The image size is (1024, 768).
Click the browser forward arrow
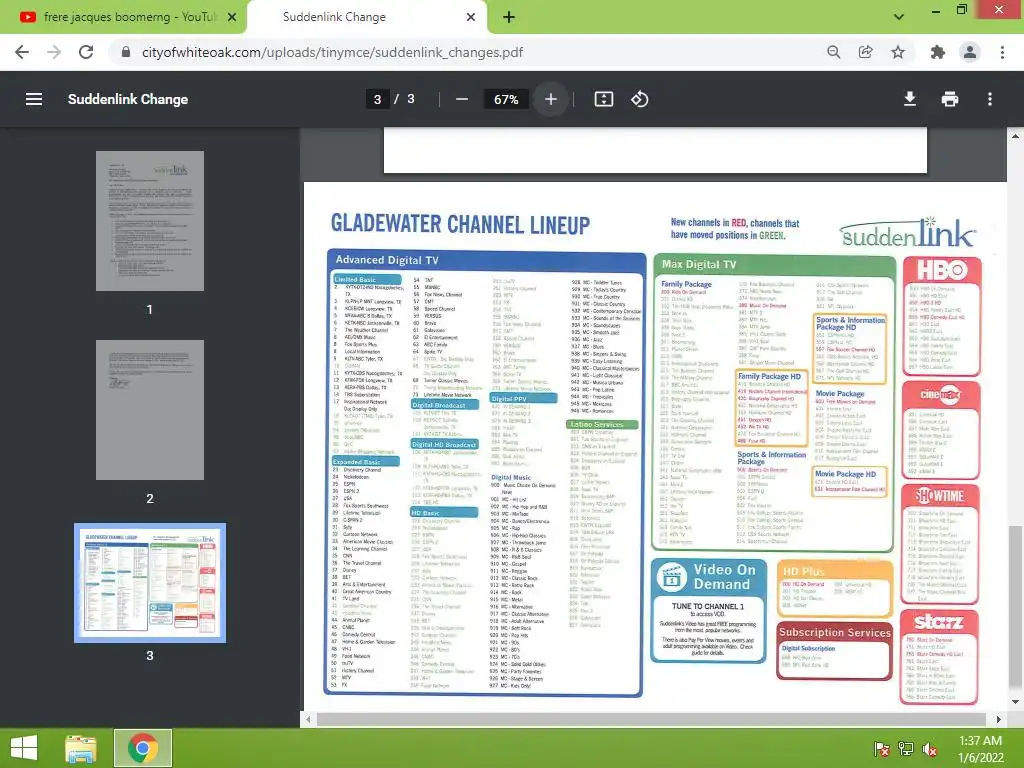(54, 52)
